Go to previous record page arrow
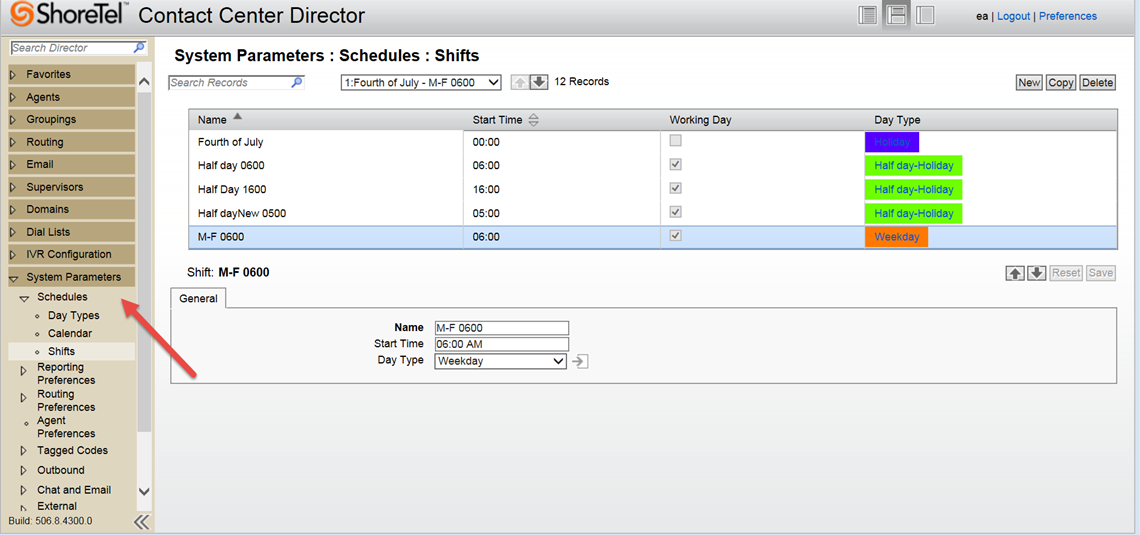1140x535 pixels. 520,82
